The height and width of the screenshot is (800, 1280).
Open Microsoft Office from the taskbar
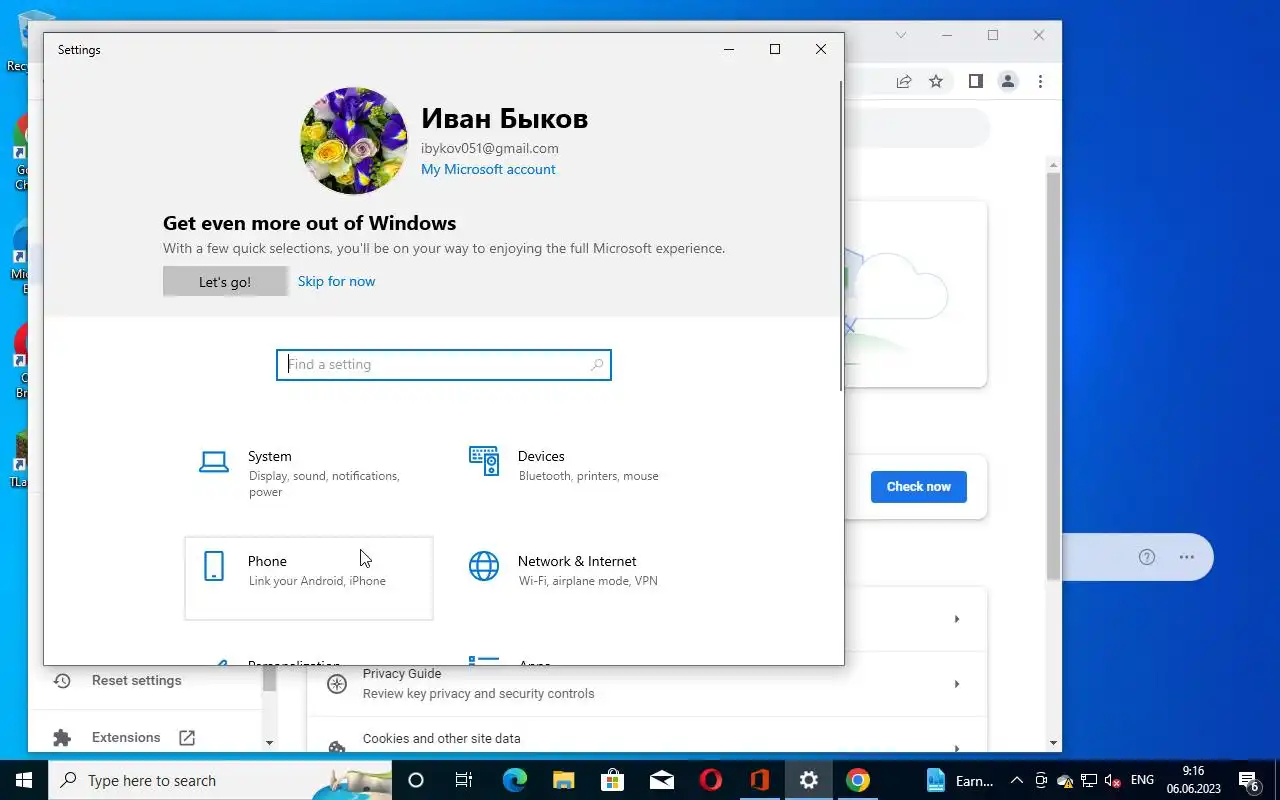(x=760, y=780)
